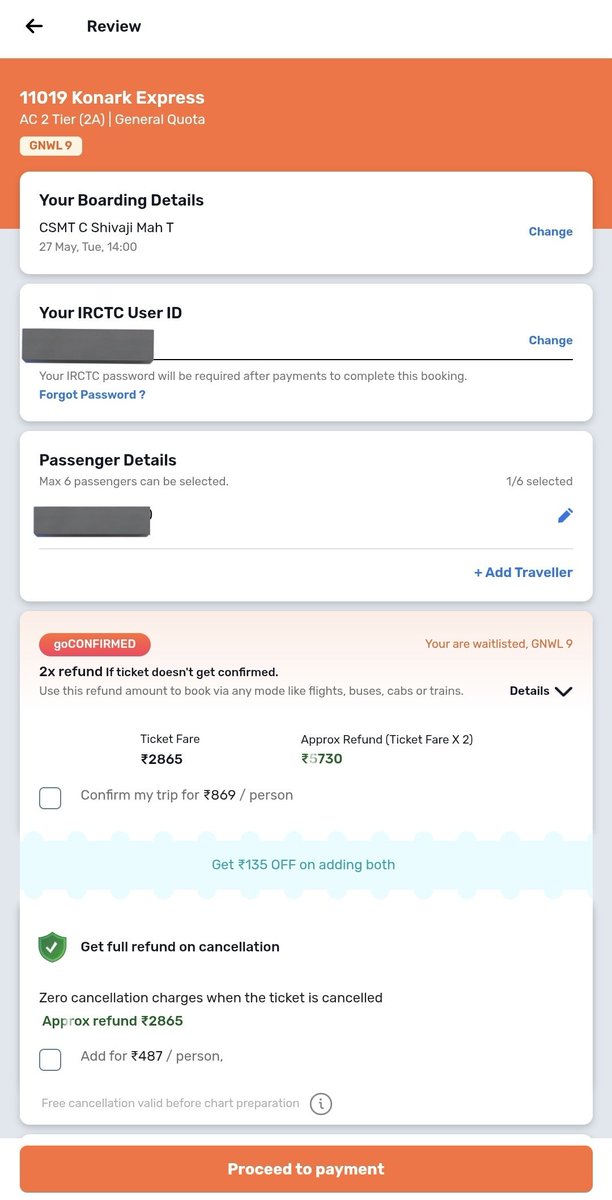Change the IRCTC User ID
This screenshot has height=1200, width=612.
[550, 340]
